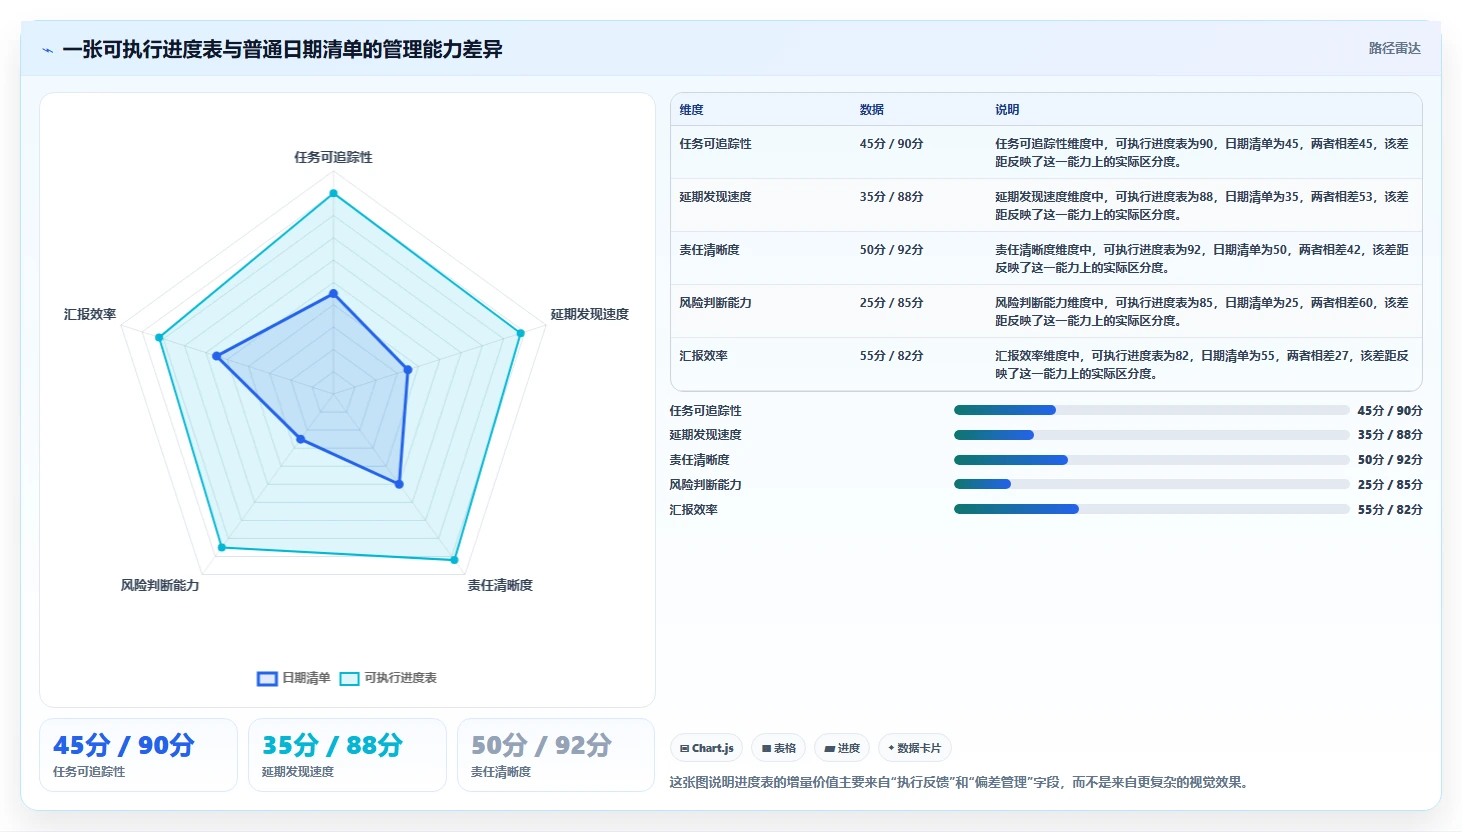Click the 任务可追踪性 progress bar
Image resolution: width=1462 pixels, height=832 pixels.
click(x=1151, y=410)
